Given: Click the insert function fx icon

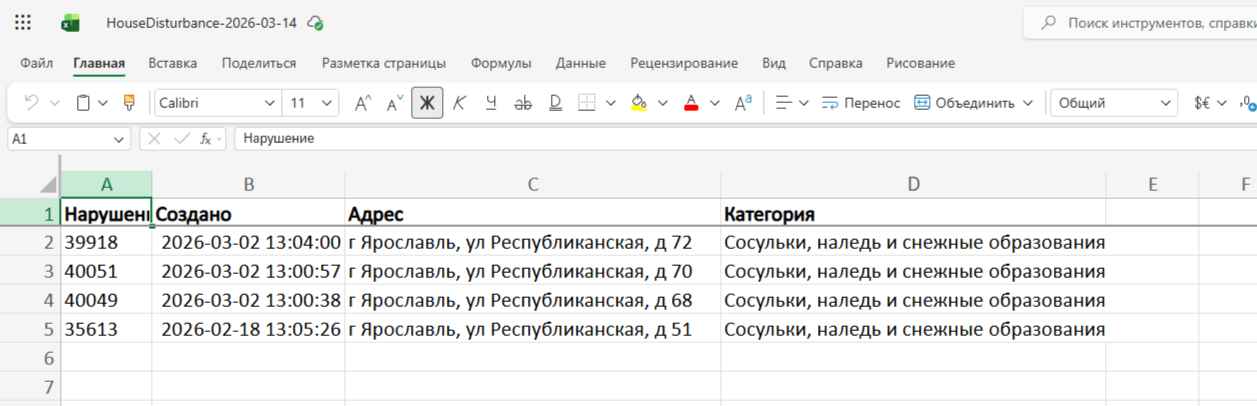Looking at the screenshot, I should click(205, 139).
